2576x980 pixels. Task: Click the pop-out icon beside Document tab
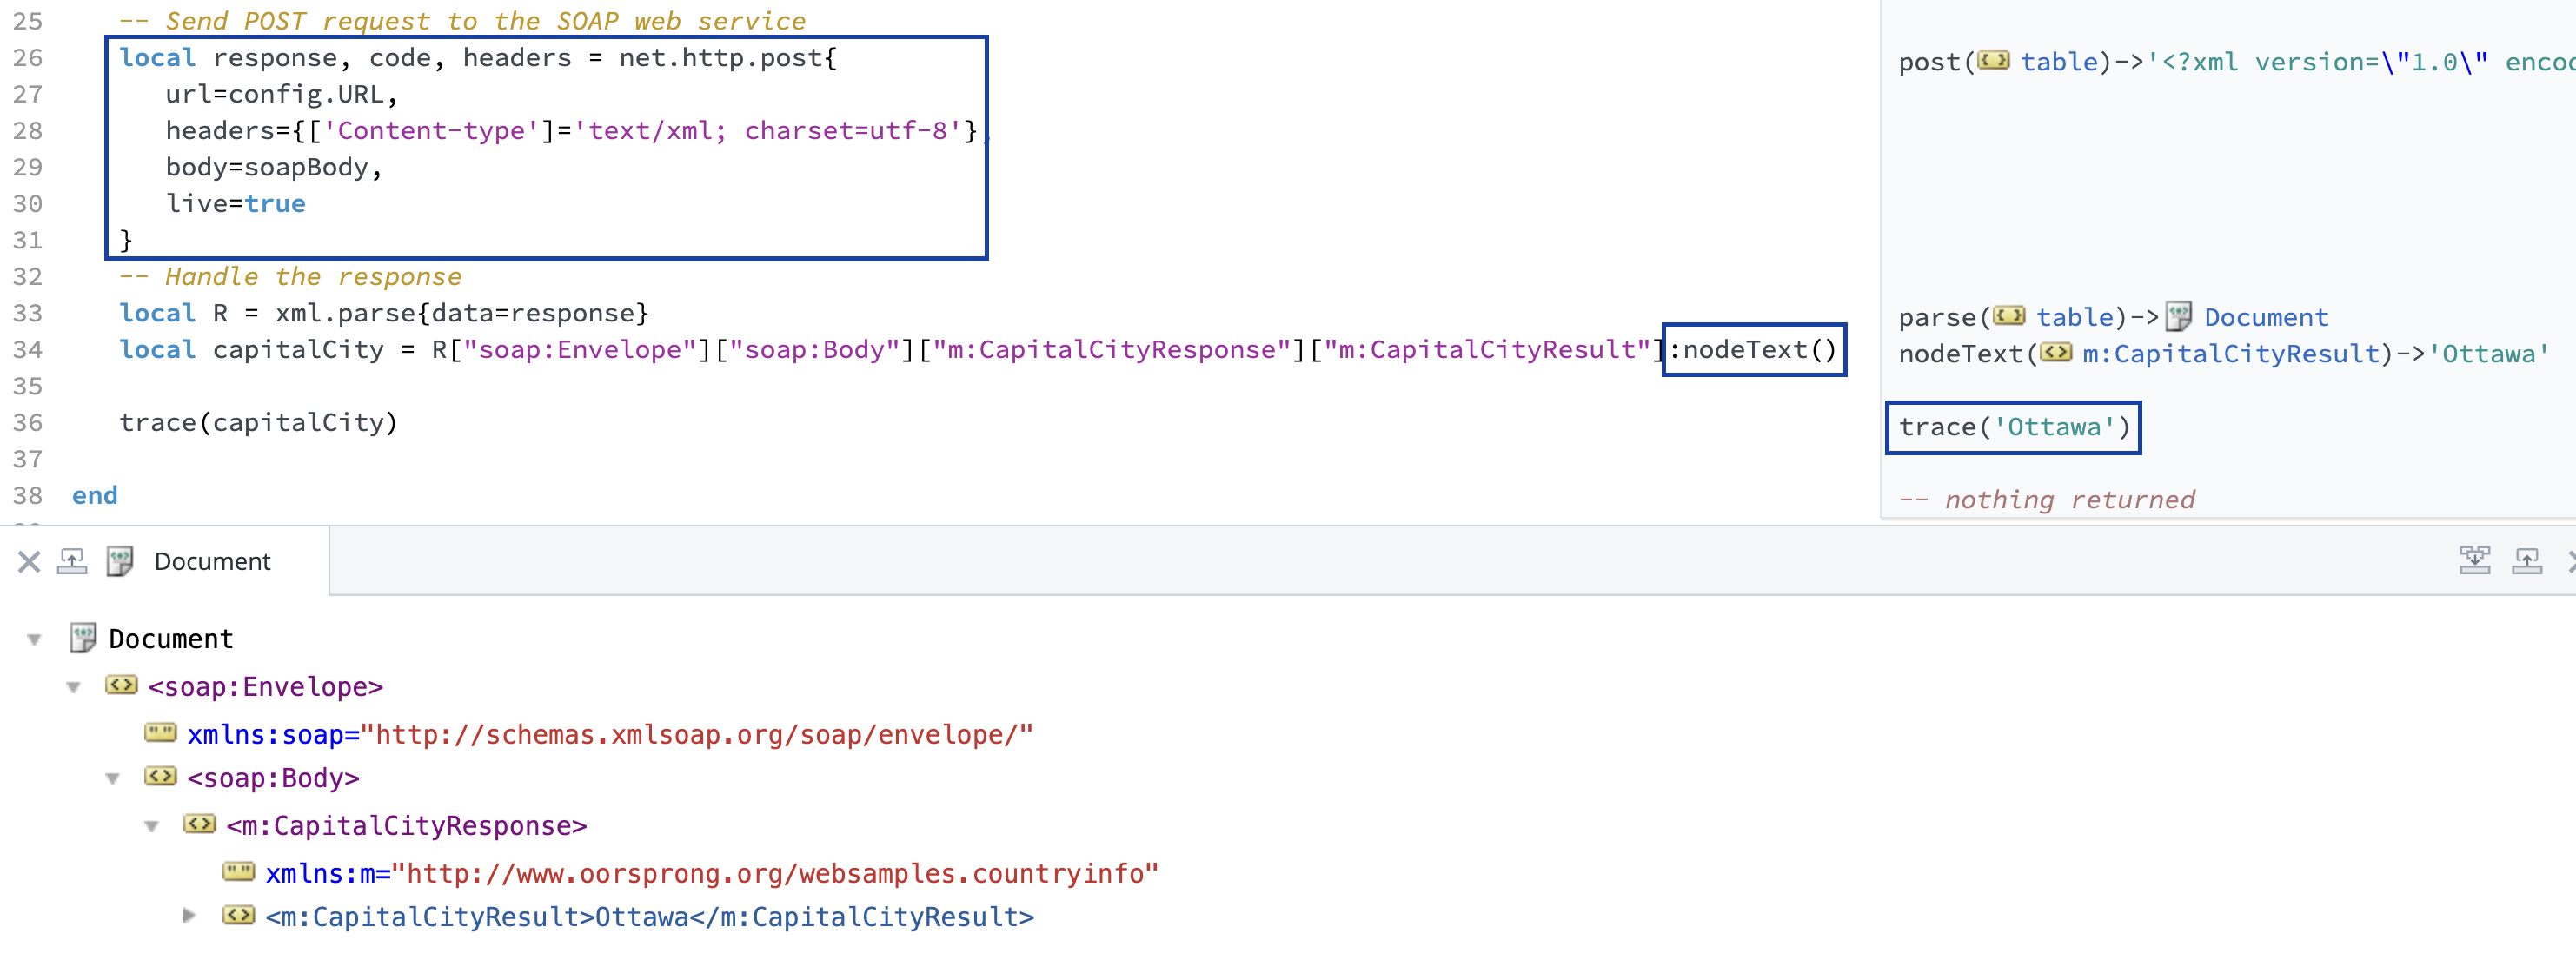tap(72, 562)
